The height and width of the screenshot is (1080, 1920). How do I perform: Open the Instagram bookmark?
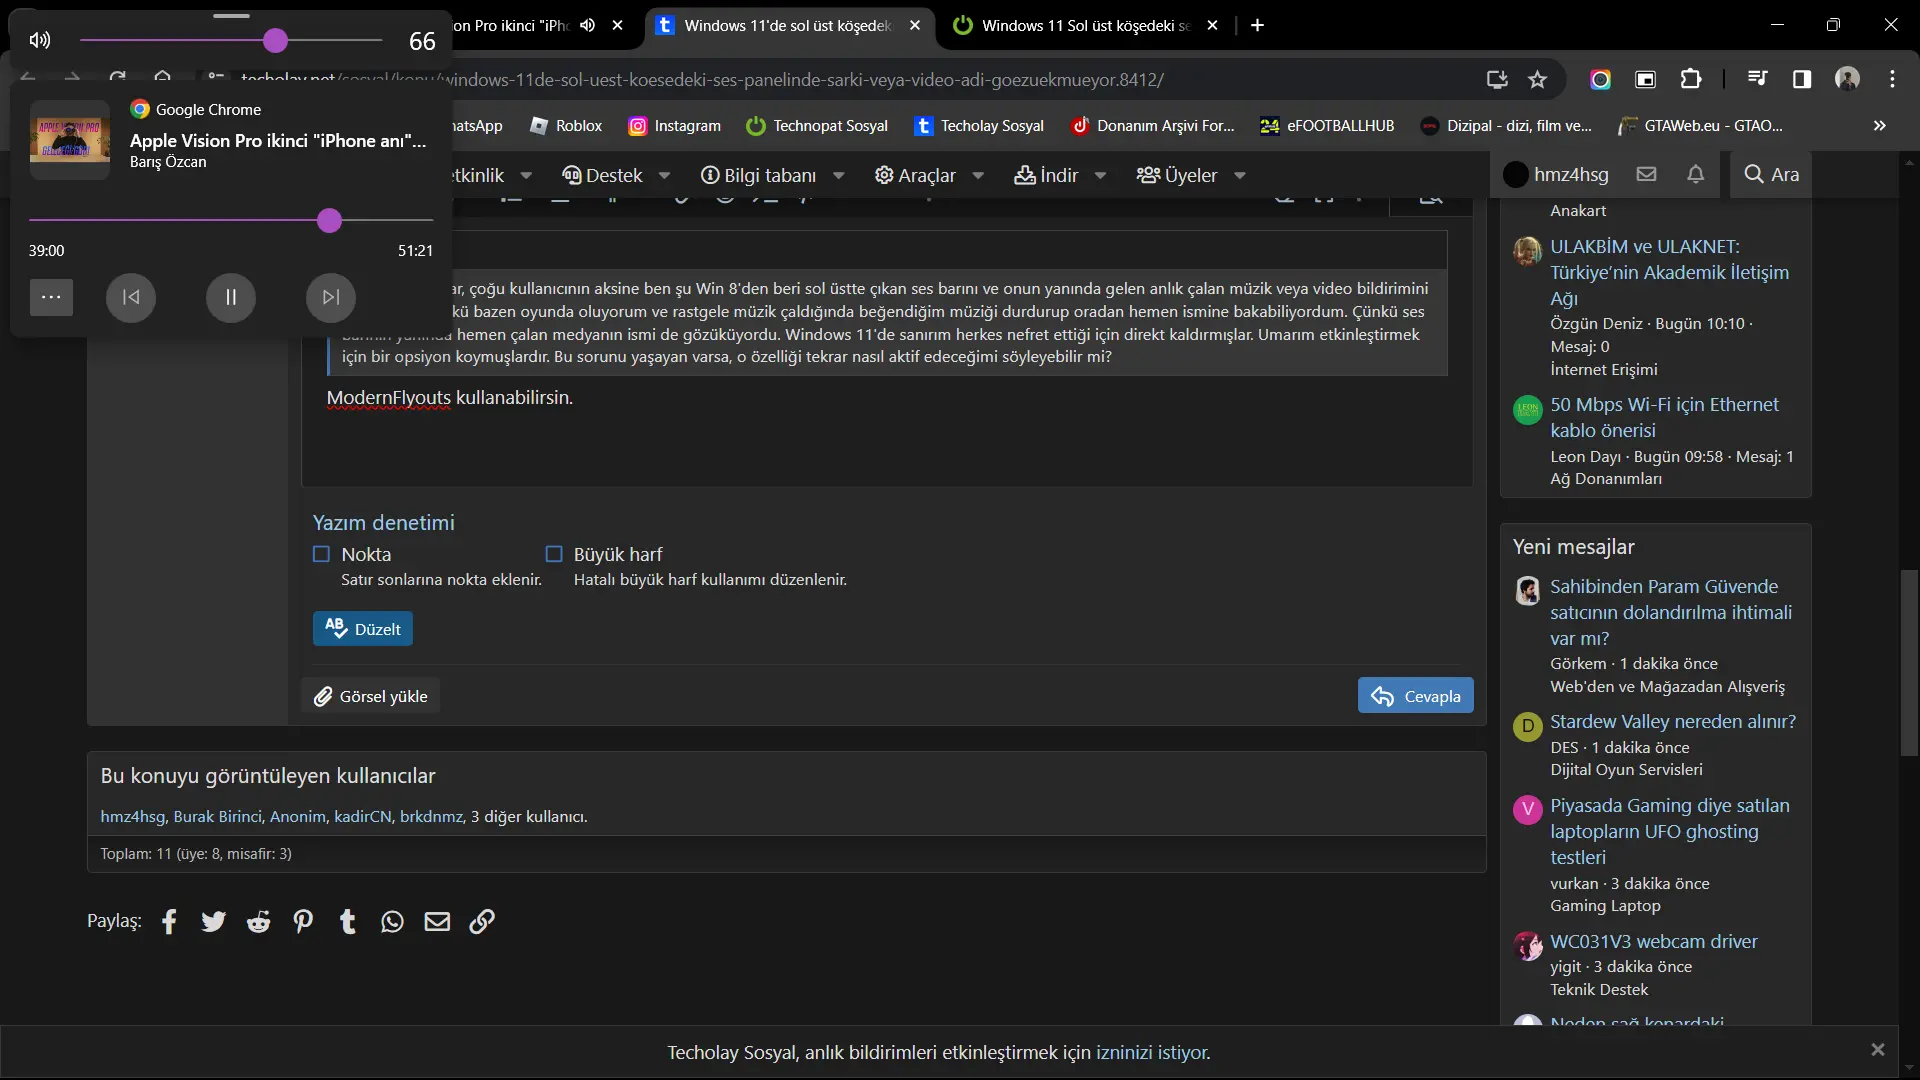pyautogui.click(x=675, y=126)
